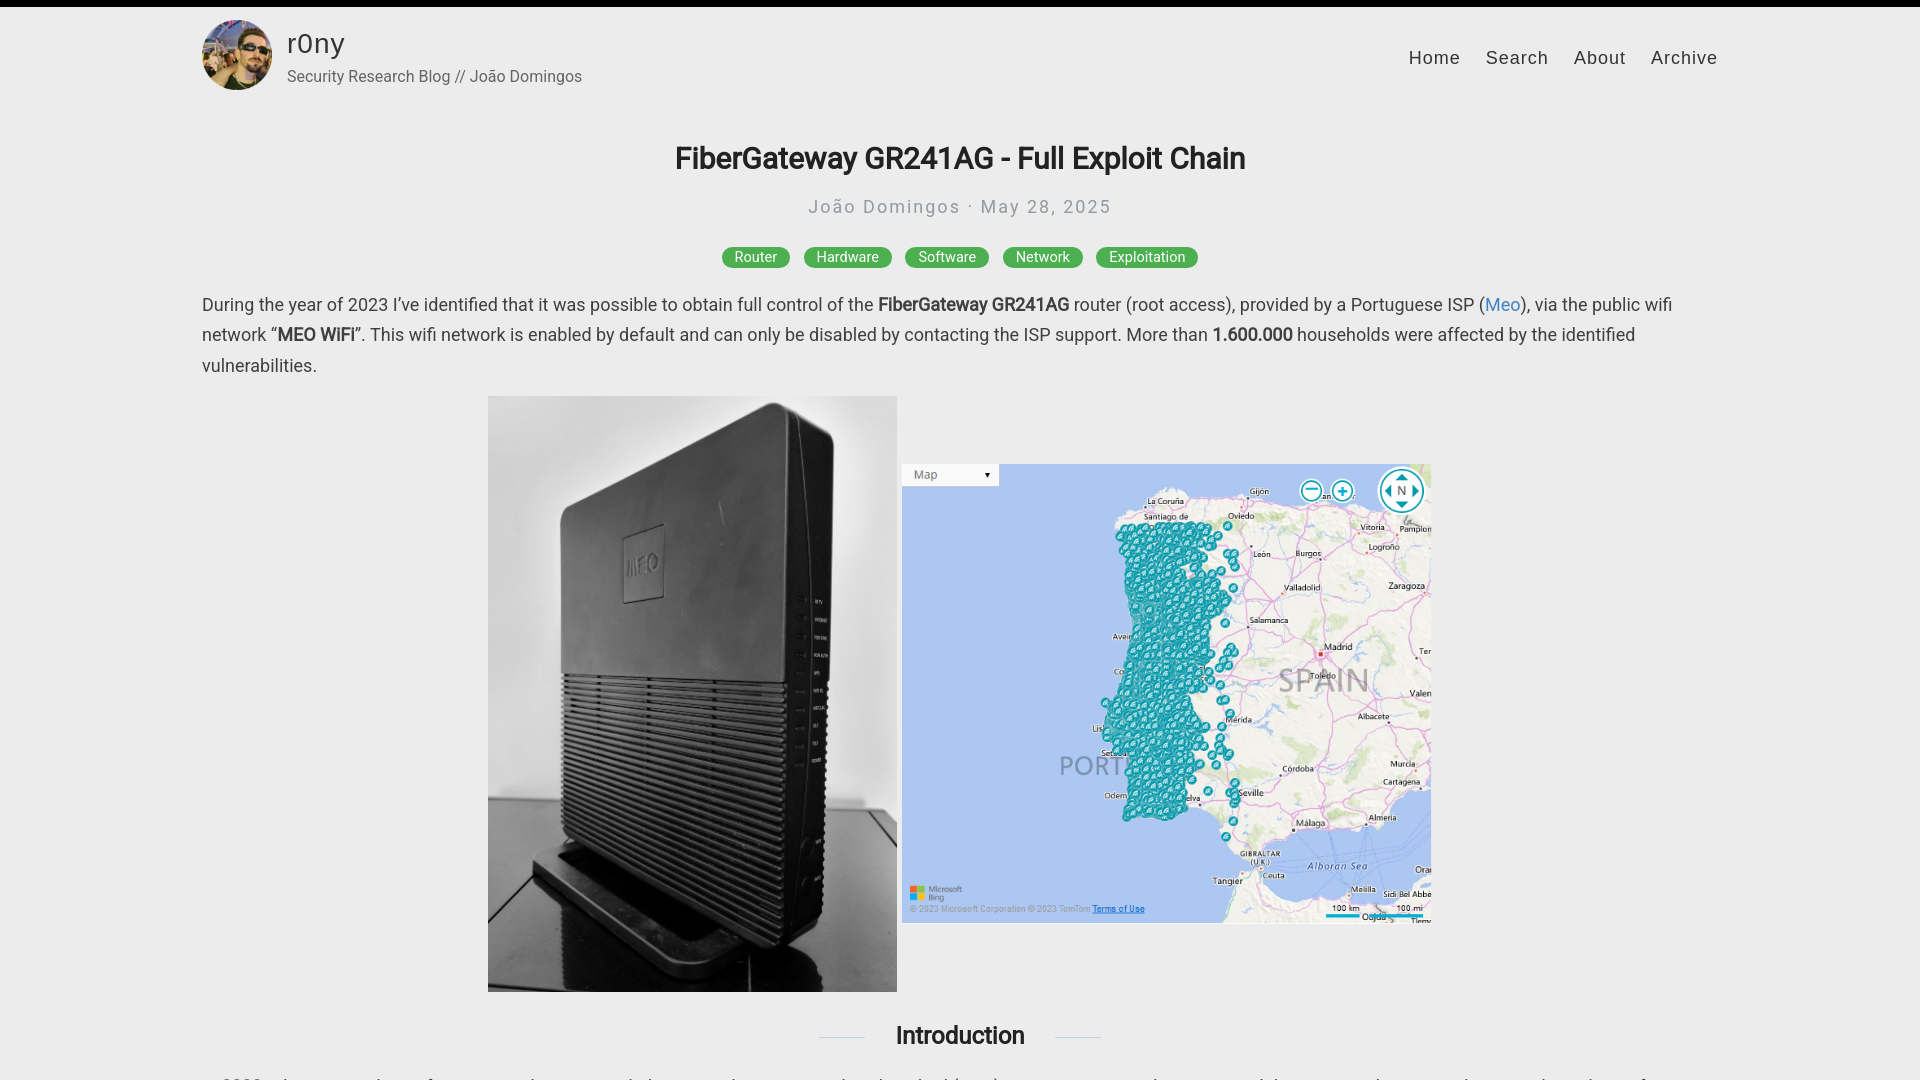Screen dimensions: 1920x1080
Task: Go to the About page
Action: click(1599, 58)
